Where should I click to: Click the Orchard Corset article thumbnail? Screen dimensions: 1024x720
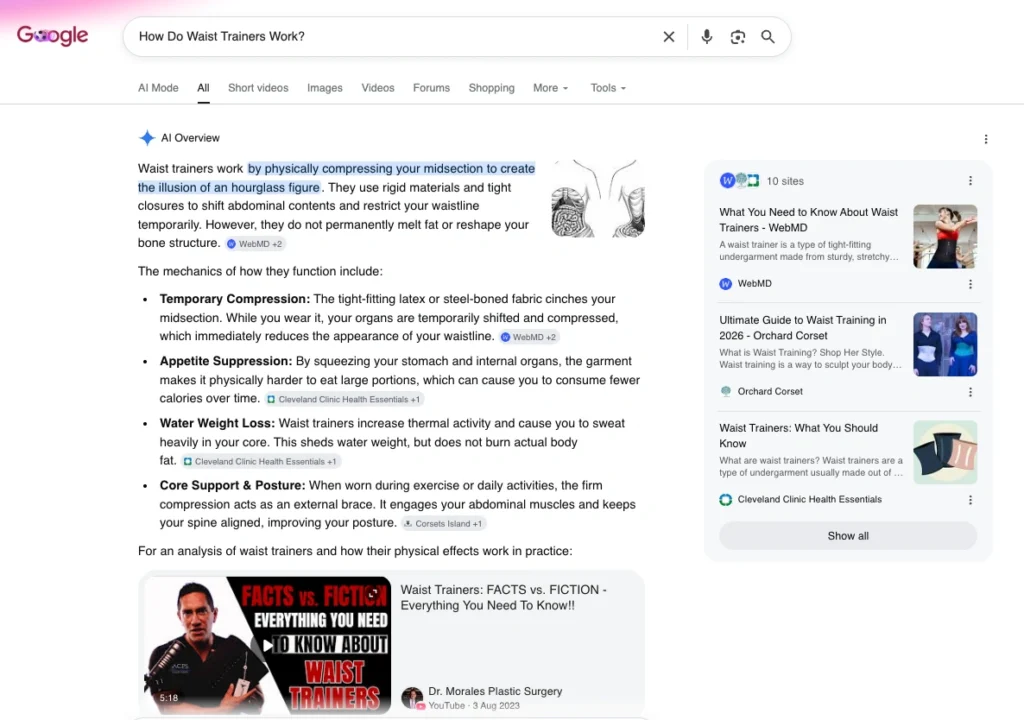945,344
